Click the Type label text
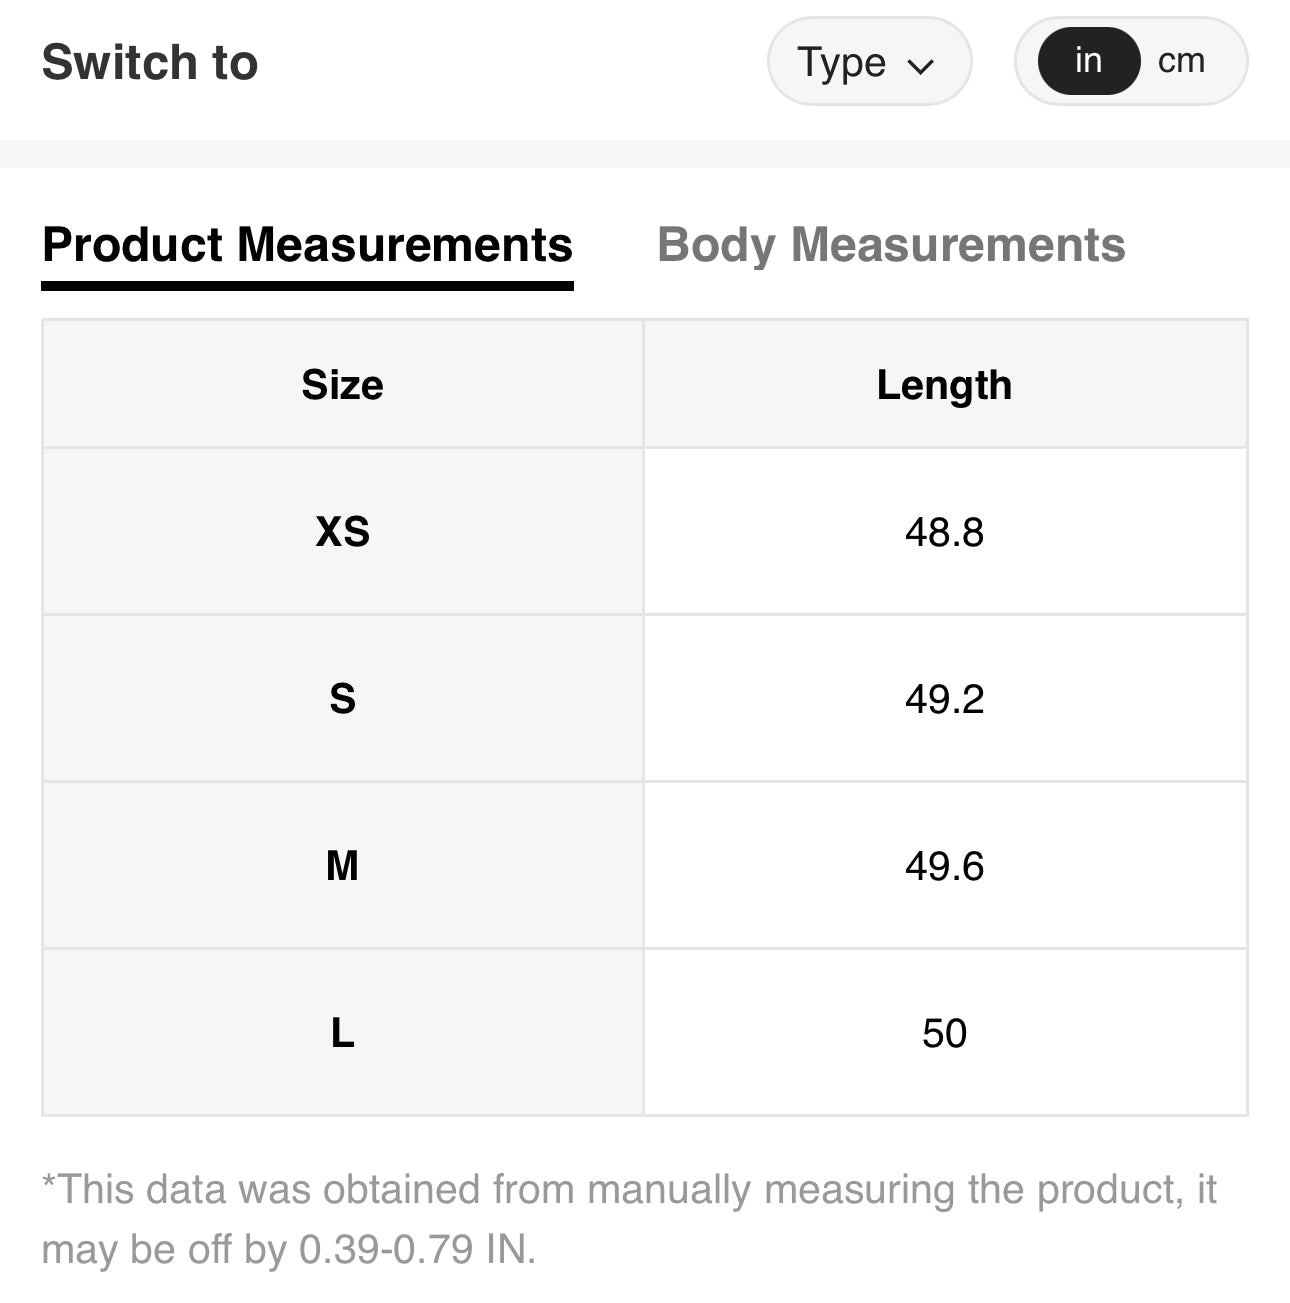The height and width of the screenshot is (1303, 1290). coord(841,62)
